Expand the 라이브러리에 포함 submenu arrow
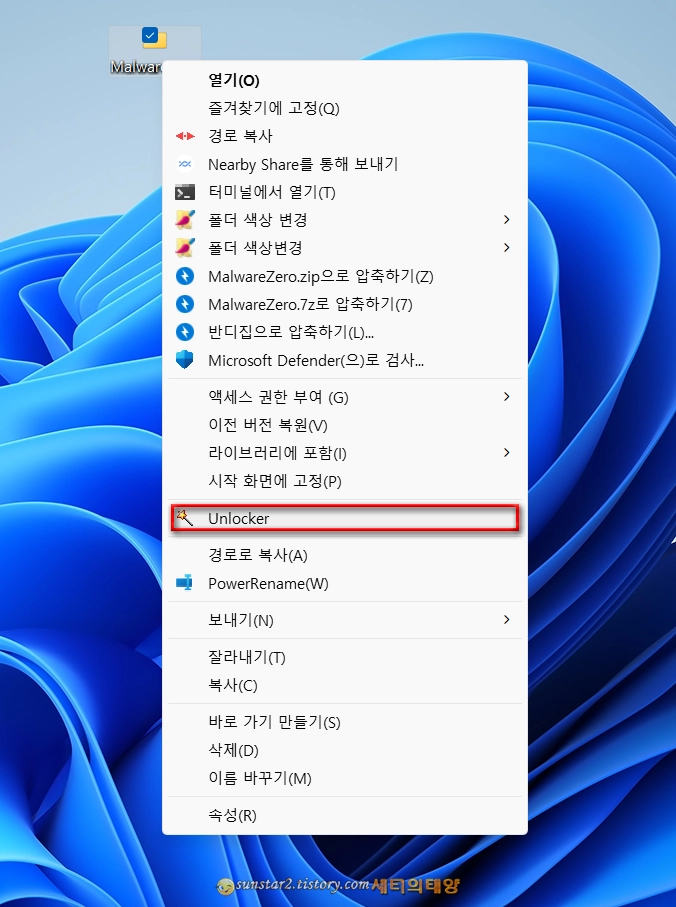 507,452
